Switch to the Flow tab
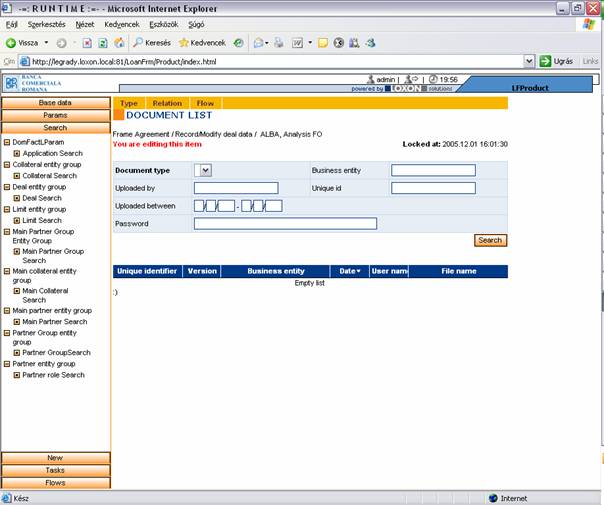The height and width of the screenshot is (505, 604). pos(205,103)
